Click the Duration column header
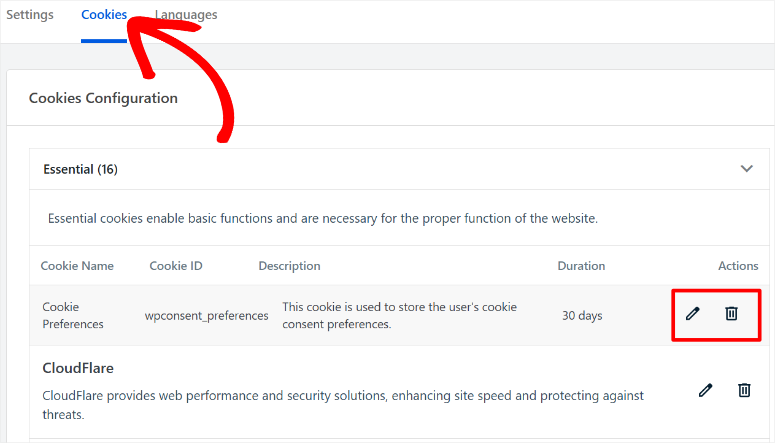 tap(581, 266)
